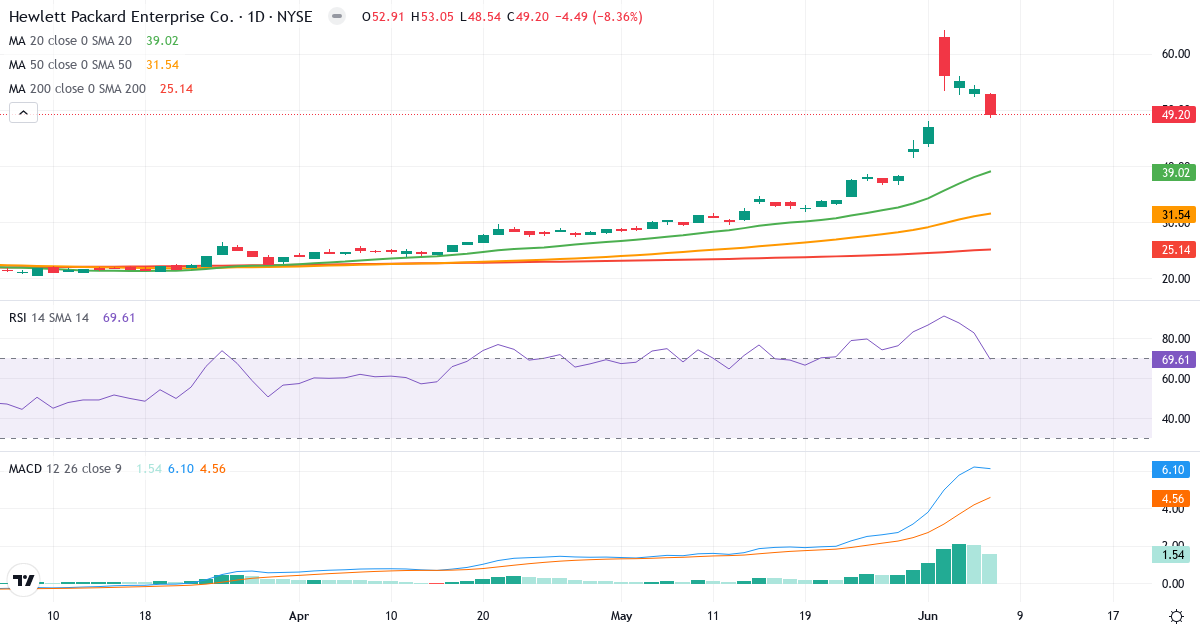Click the last red candle near 49.20
Image resolution: width=1200 pixels, height=630 pixels.
(990, 105)
